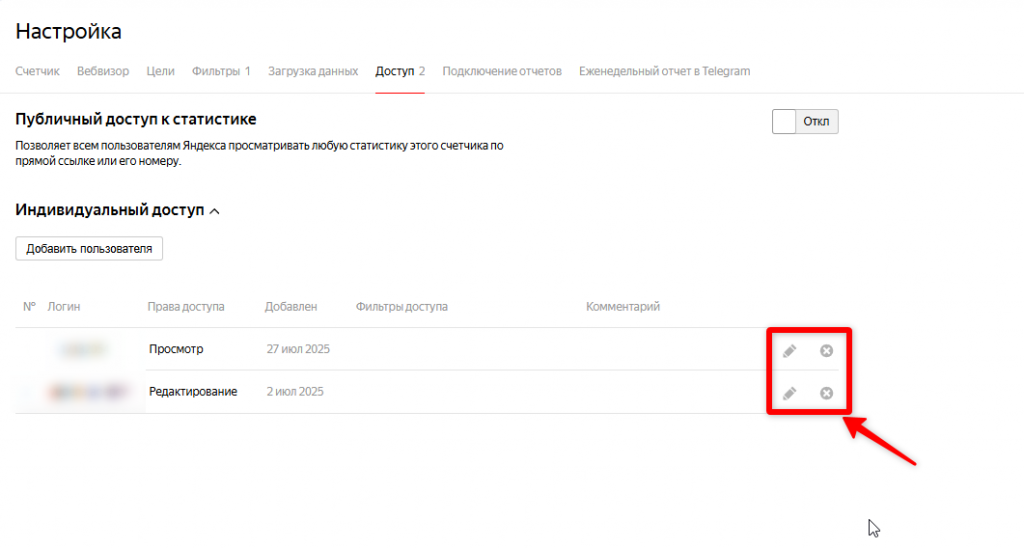Click the 27 июл 2025 date cell
Image resolution: width=1024 pixels, height=549 pixels.
[298, 349]
